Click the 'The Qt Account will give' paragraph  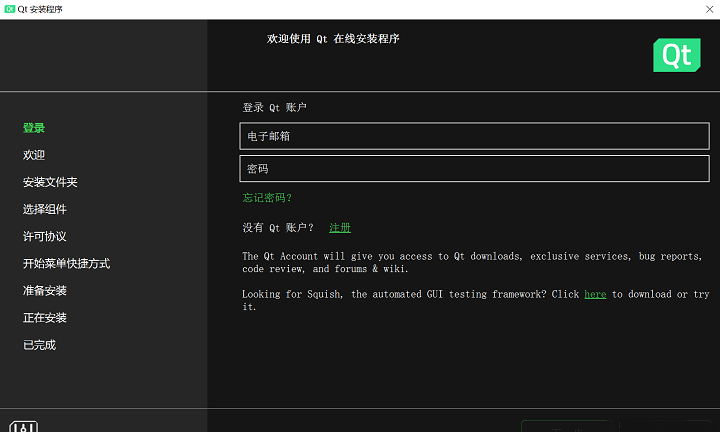point(472,263)
